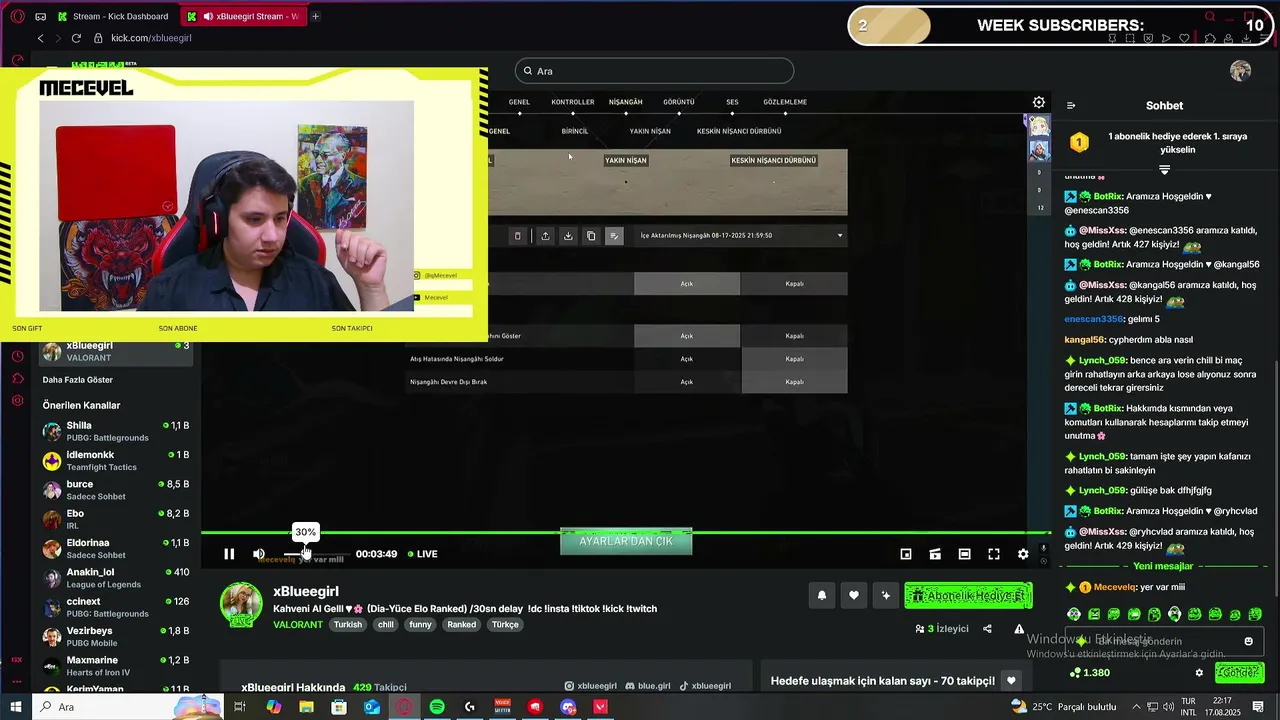Open Spotify from the taskbar
Screen dimensions: 1280x720
coord(437,707)
